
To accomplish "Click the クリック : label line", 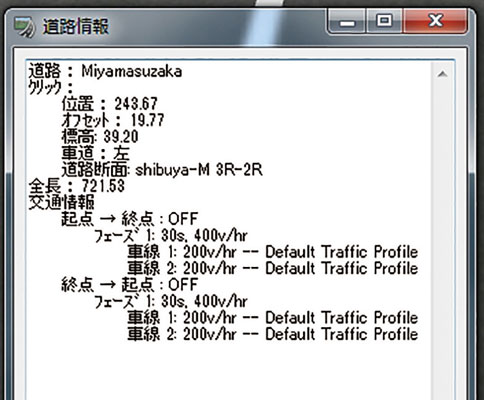I will 51,88.
